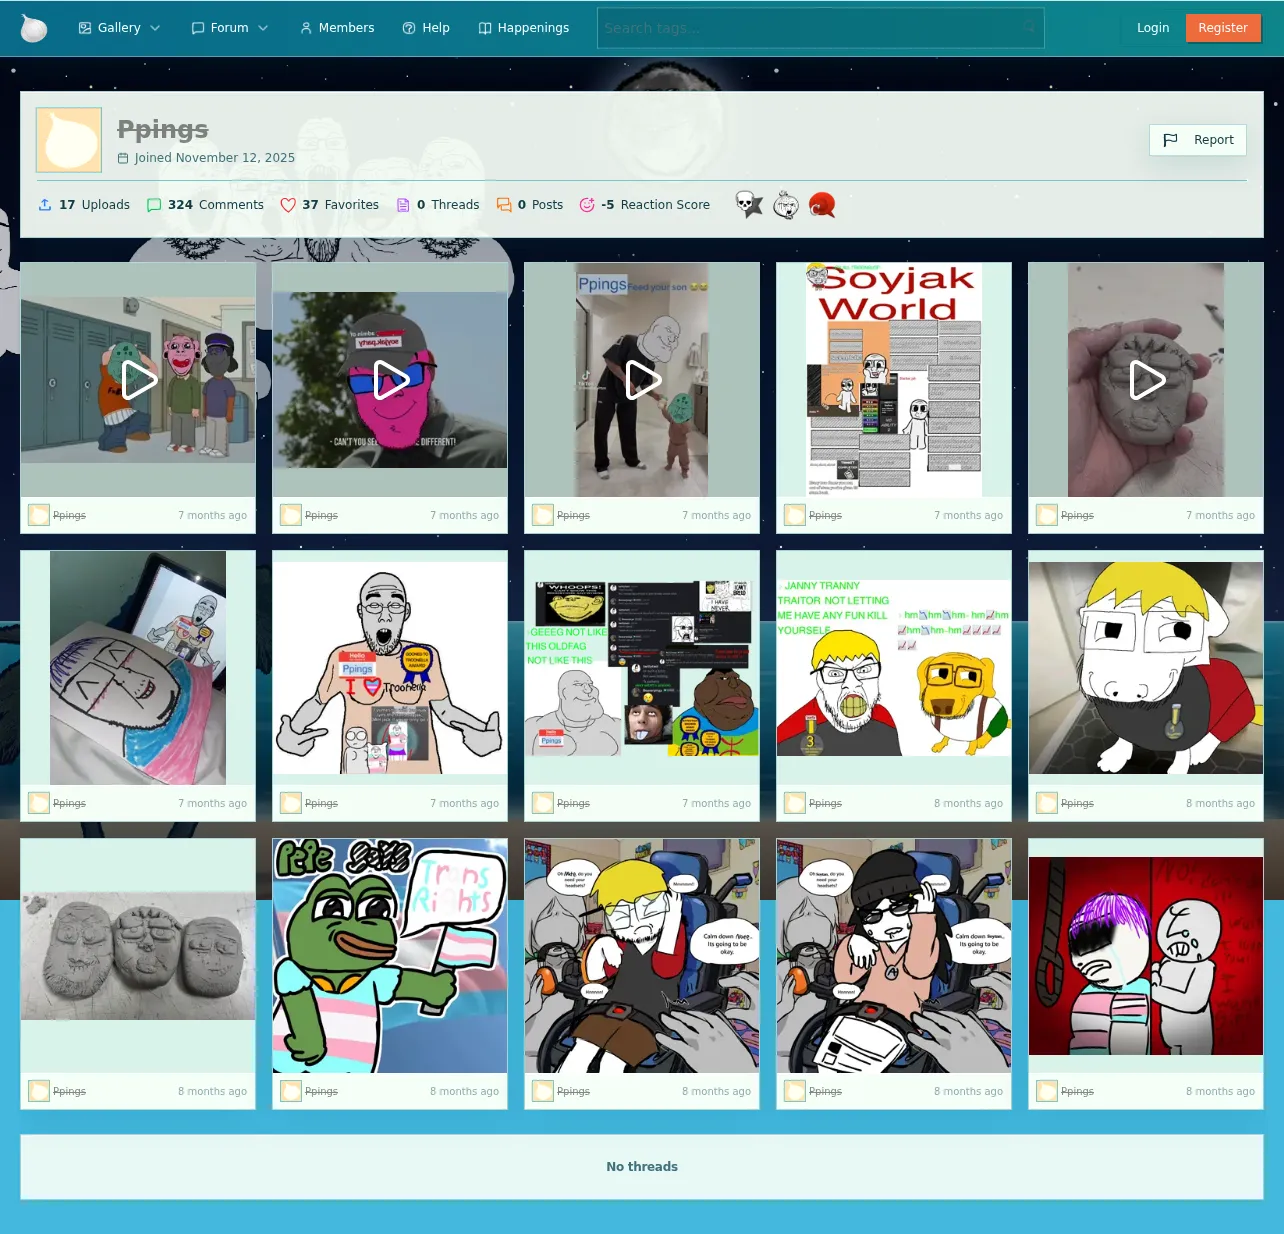Open the Soyjak World image thumbnail

point(894,380)
